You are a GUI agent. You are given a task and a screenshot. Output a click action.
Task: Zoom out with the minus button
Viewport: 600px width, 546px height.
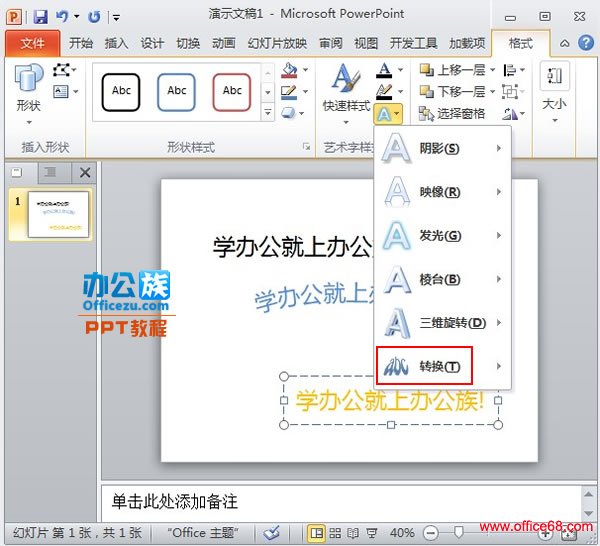[430, 533]
